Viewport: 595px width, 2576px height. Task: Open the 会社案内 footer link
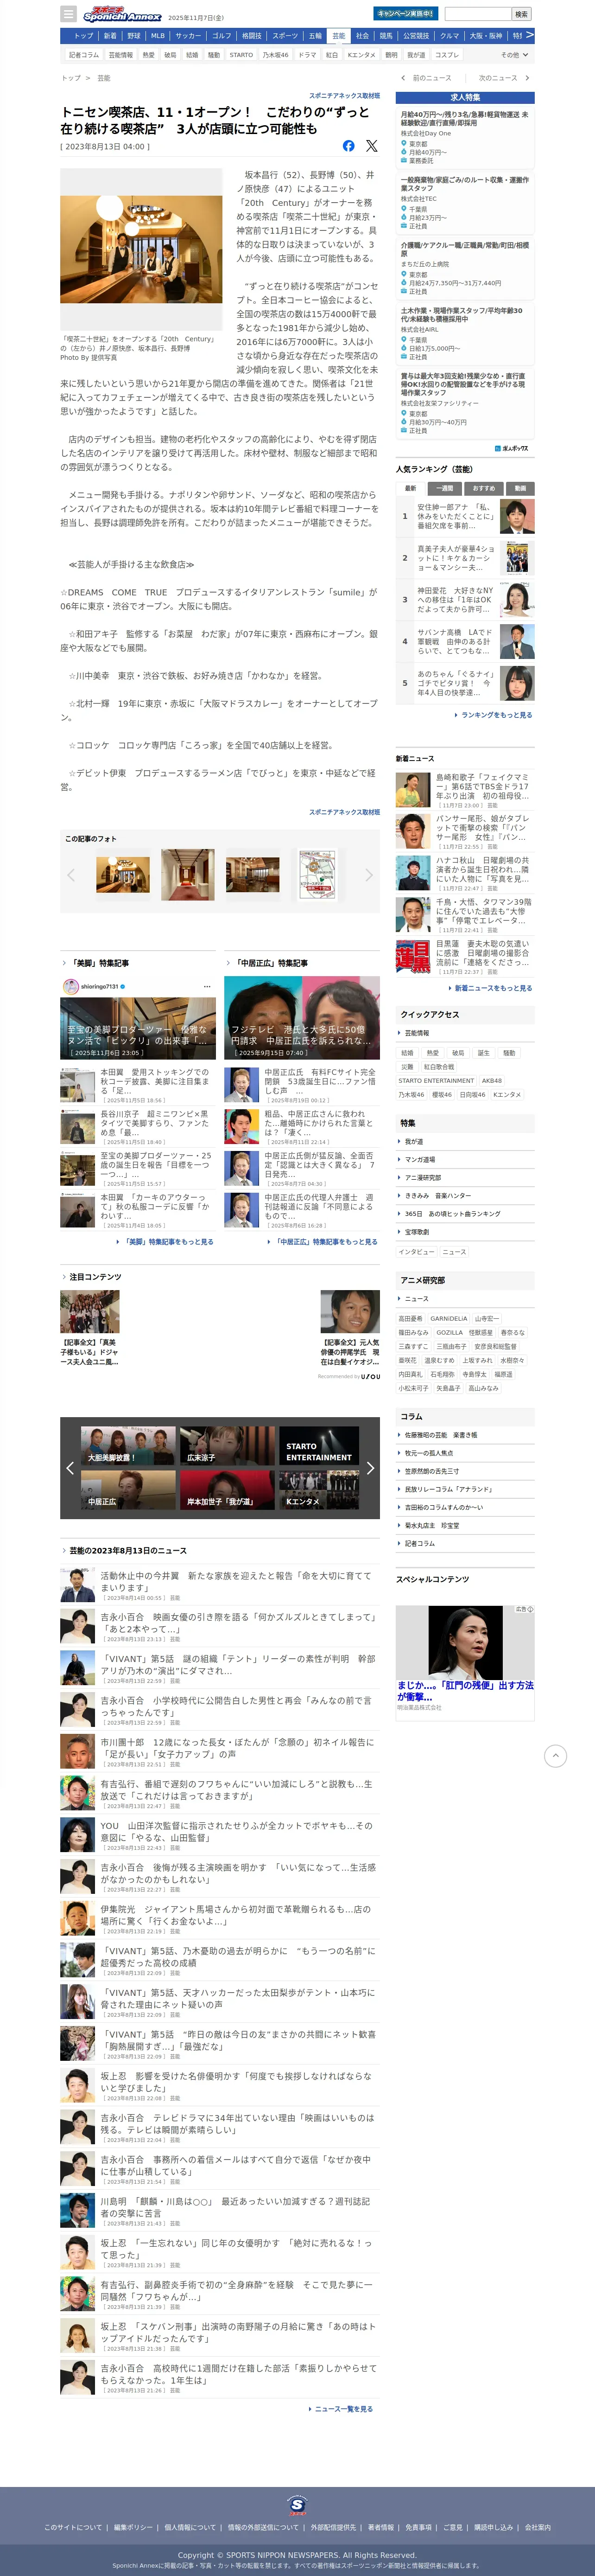(538, 2527)
